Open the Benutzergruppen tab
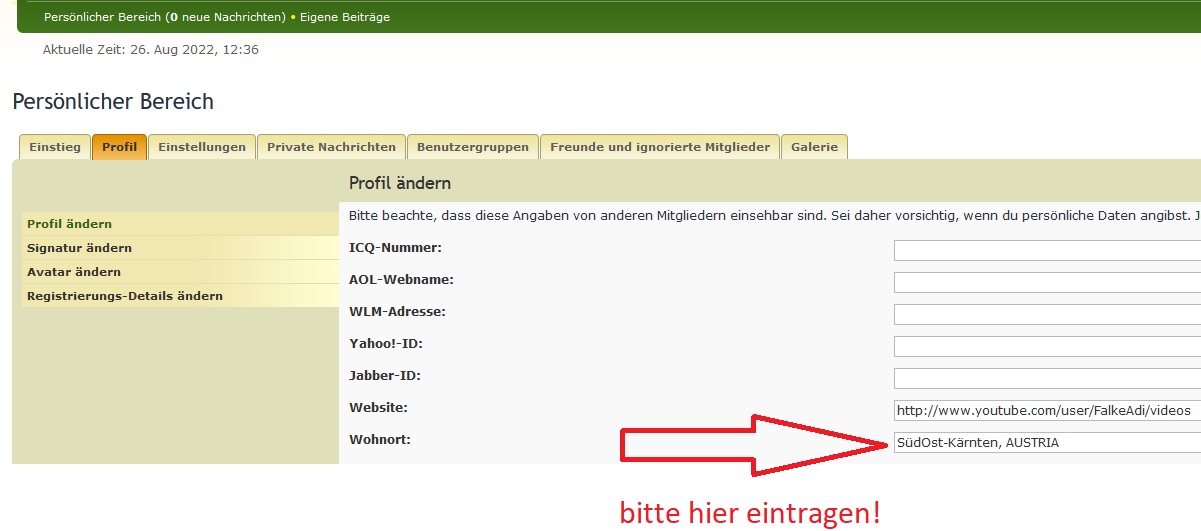The height and width of the screenshot is (531, 1201). [x=473, y=147]
